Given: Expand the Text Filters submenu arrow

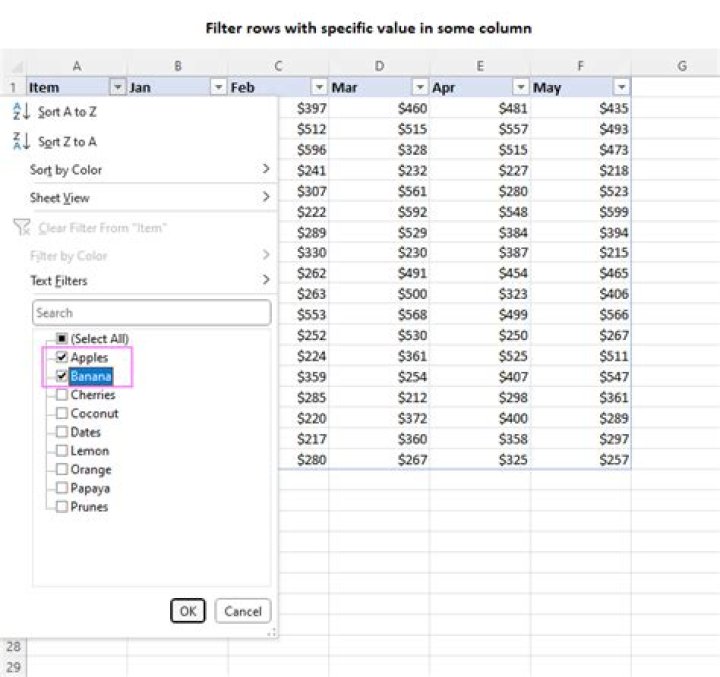Looking at the screenshot, I should click(266, 280).
